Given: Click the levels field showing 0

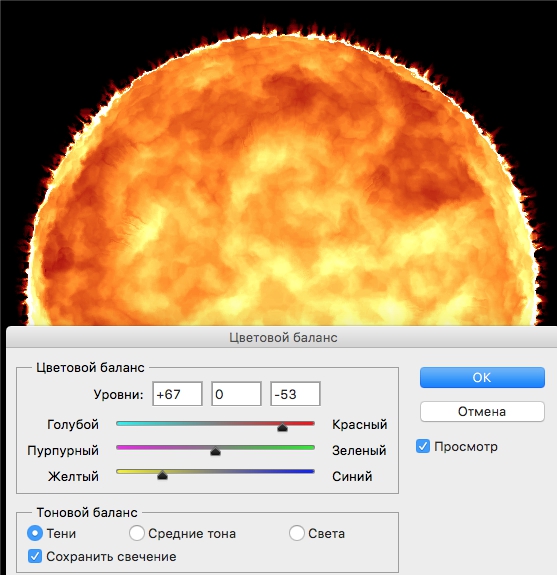Looking at the screenshot, I should [x=236, y=394].
